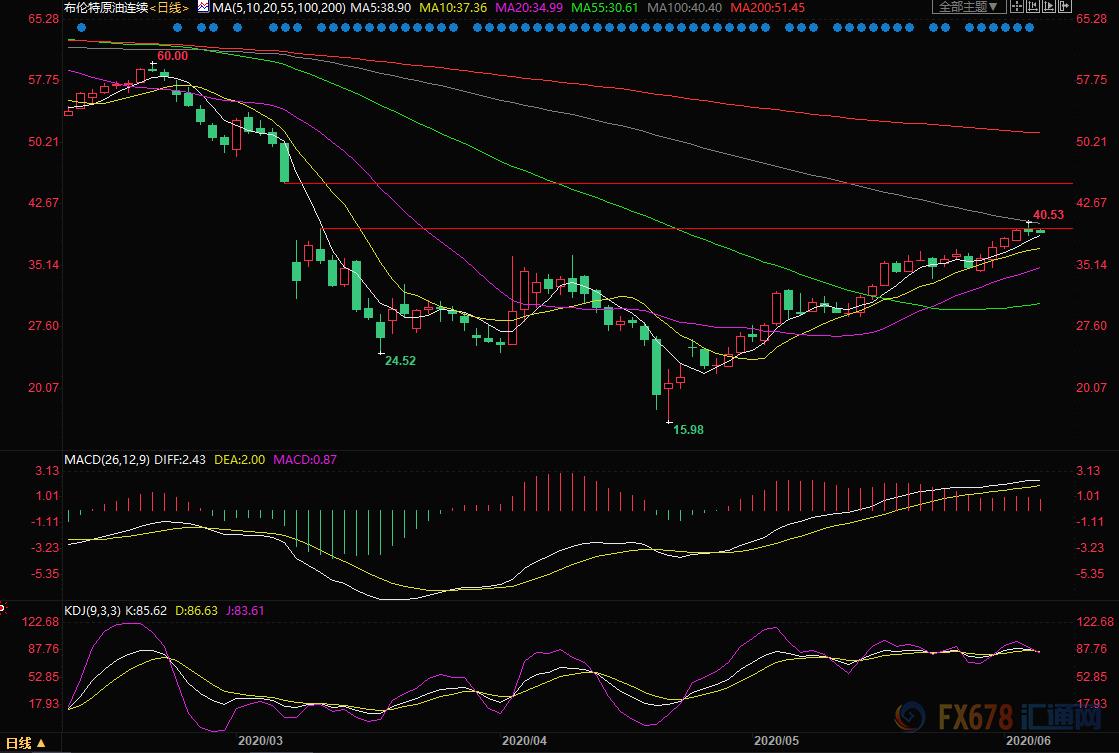Click the chart replay icon in top-right toolbar
Viewport: 1119px width, 753px height.
[x=1049, y=6]
